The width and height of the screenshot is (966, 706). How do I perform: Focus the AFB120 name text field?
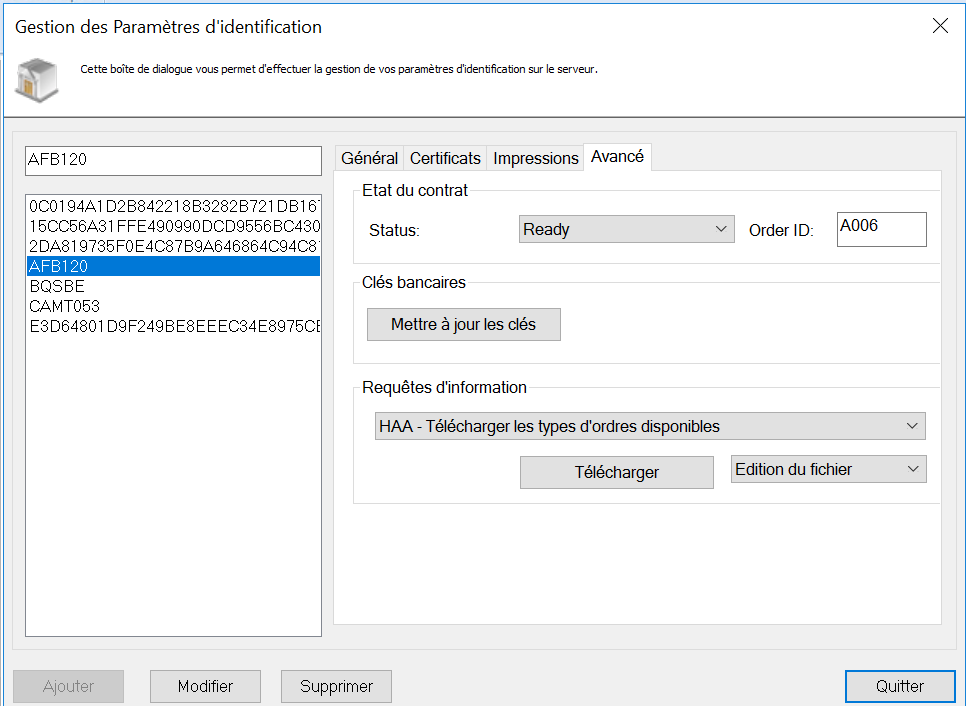(173, 159)
